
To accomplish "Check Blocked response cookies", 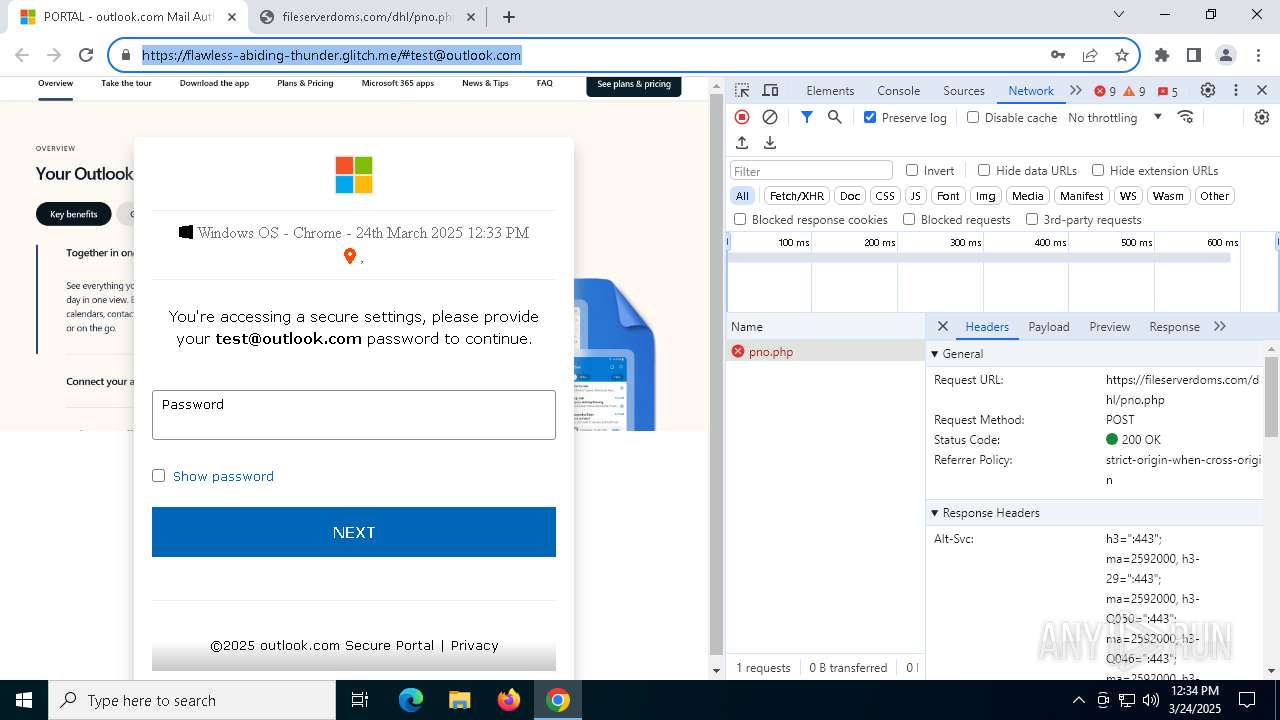I will 740,219.
